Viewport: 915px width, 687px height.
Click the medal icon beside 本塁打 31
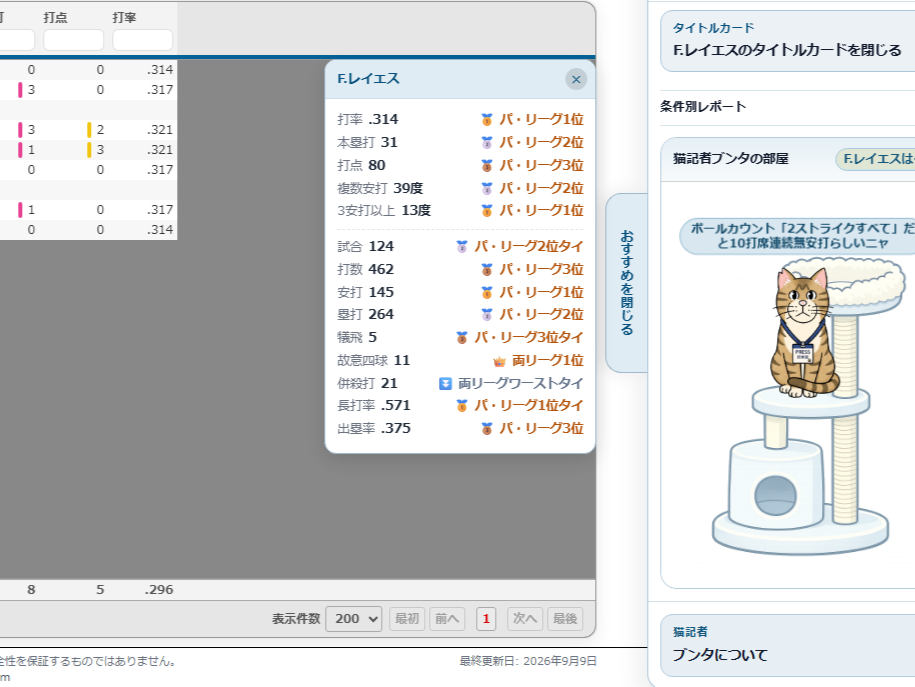(x=487, y=142)
